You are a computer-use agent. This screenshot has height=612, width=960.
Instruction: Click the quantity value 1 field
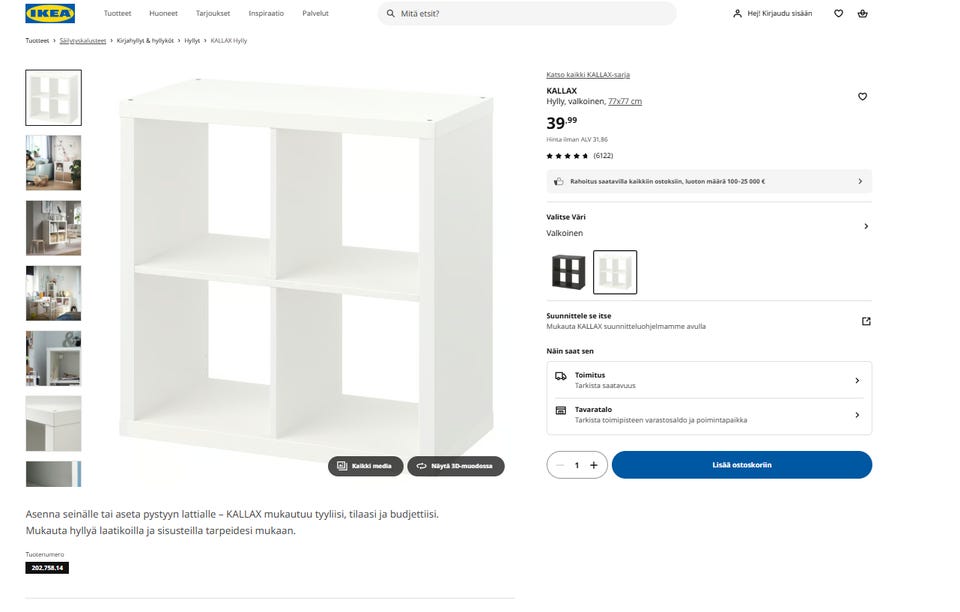[577, 465]
